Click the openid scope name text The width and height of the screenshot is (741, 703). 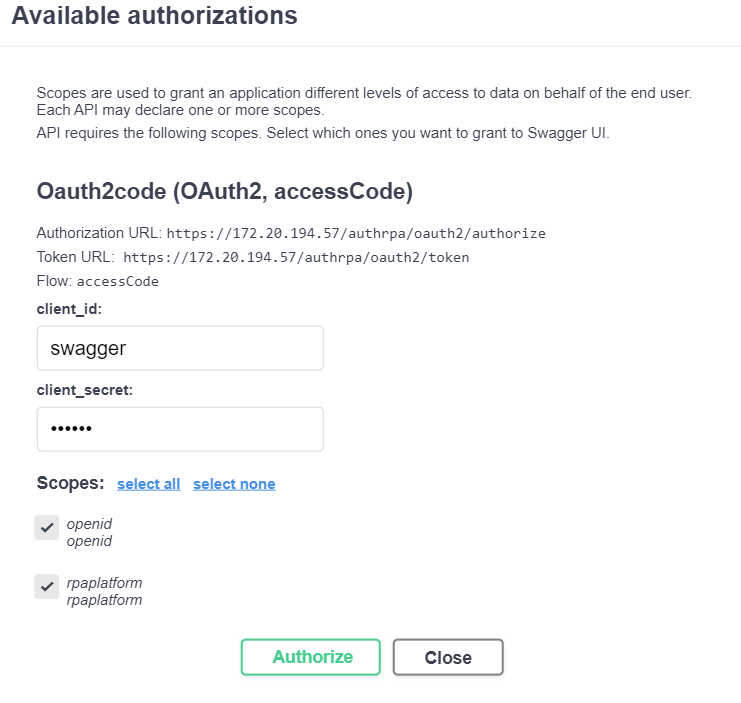(x=89, y=523)
